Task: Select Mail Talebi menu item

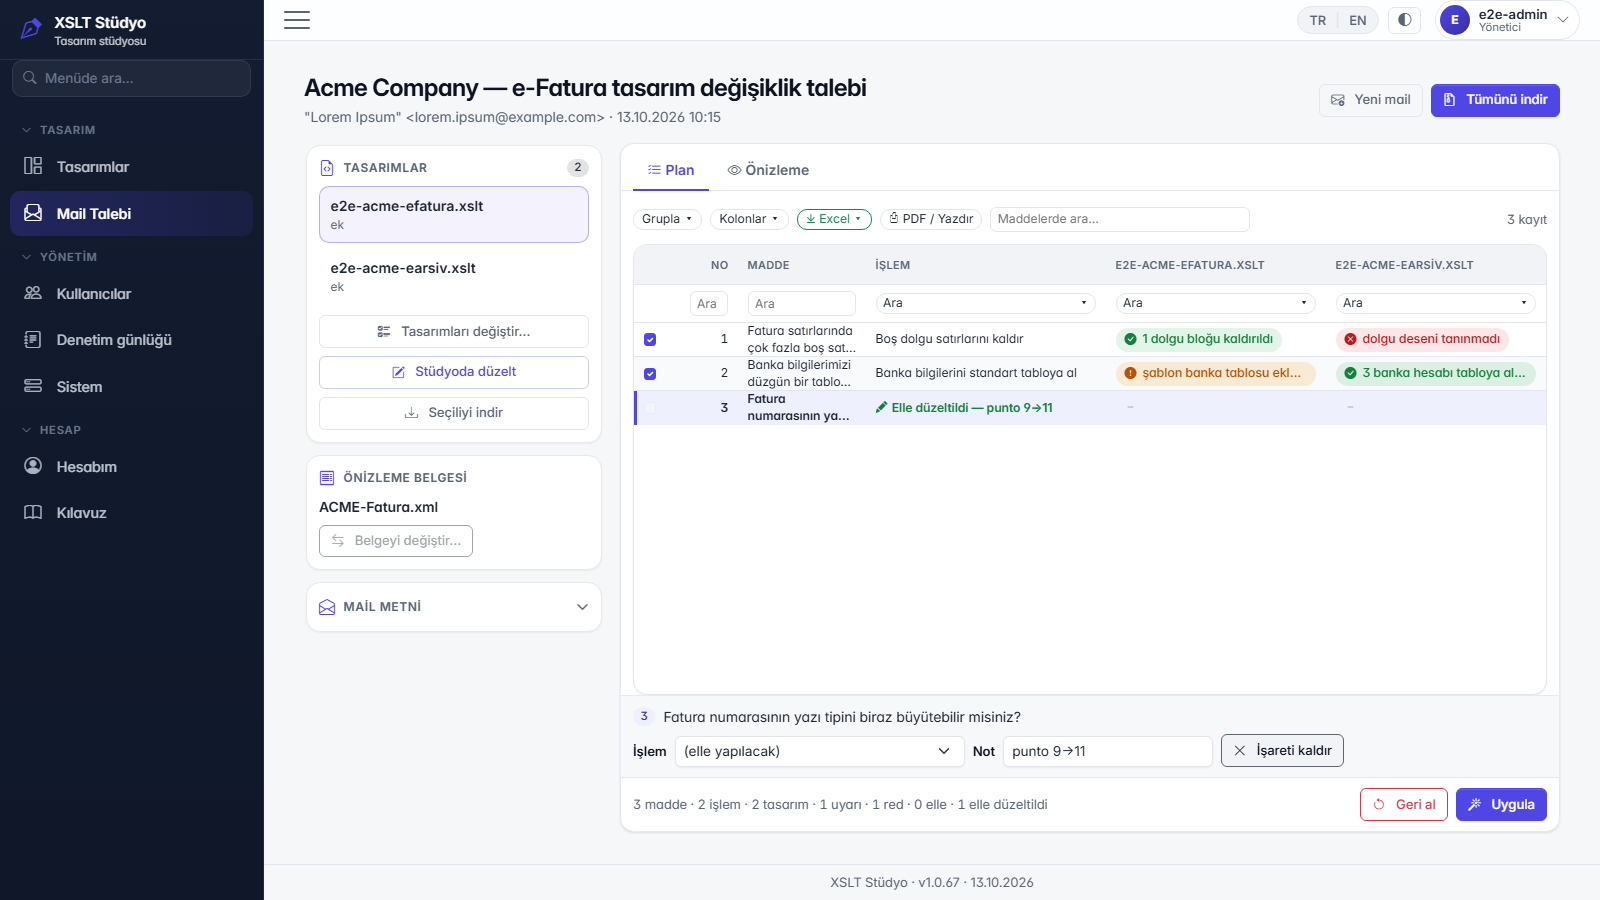Action: 131,214
